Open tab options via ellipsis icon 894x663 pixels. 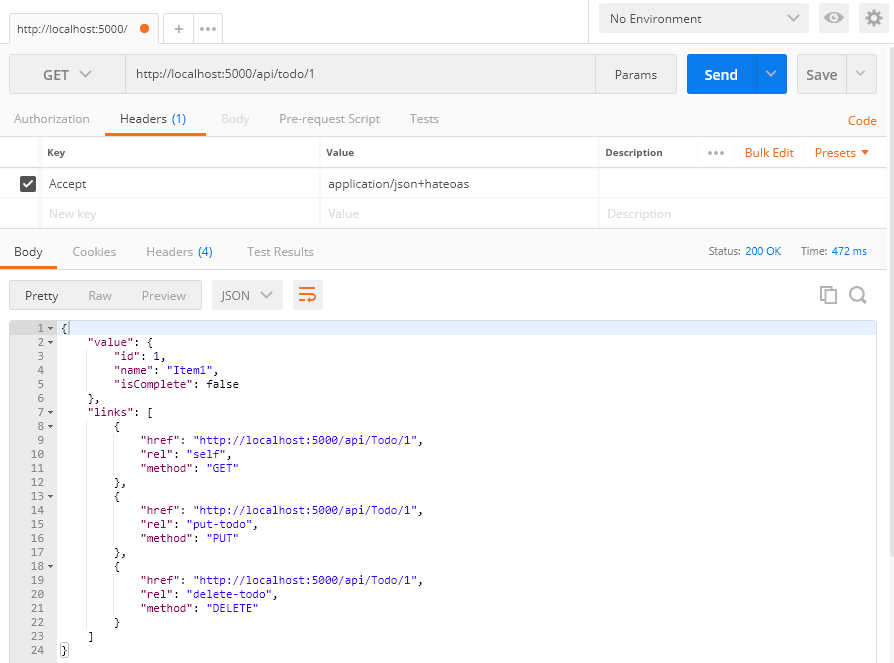click(x=206, y=28)
